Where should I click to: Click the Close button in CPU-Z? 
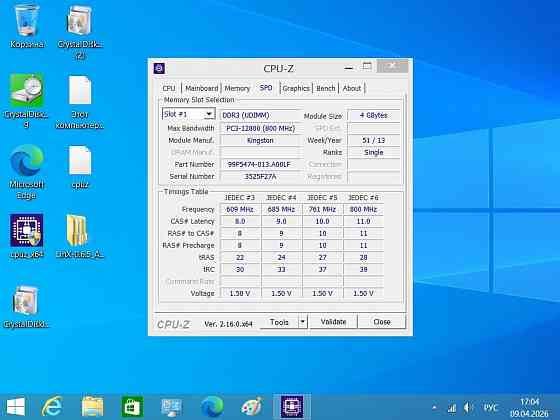pos(382,322)
